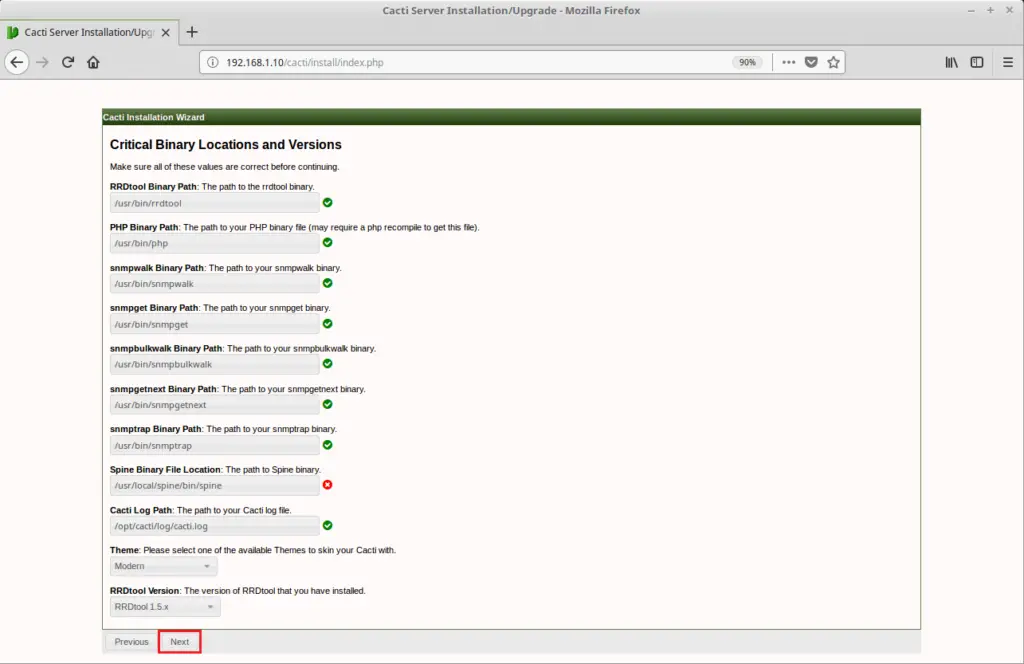
Task: Select the Cacti Server Installation browser tab
Action: pos(89,32)
